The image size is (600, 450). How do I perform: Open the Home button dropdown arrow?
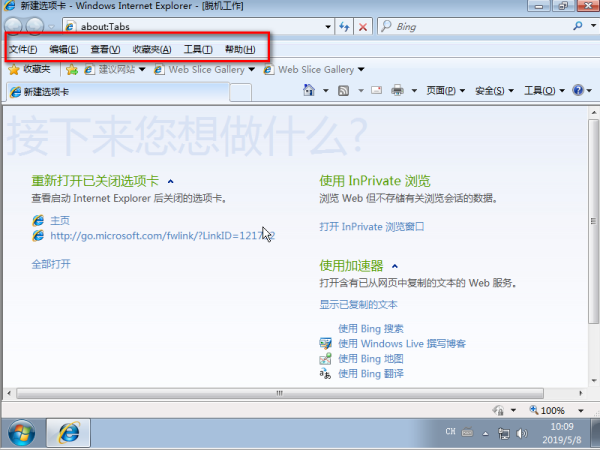(326, 91)
